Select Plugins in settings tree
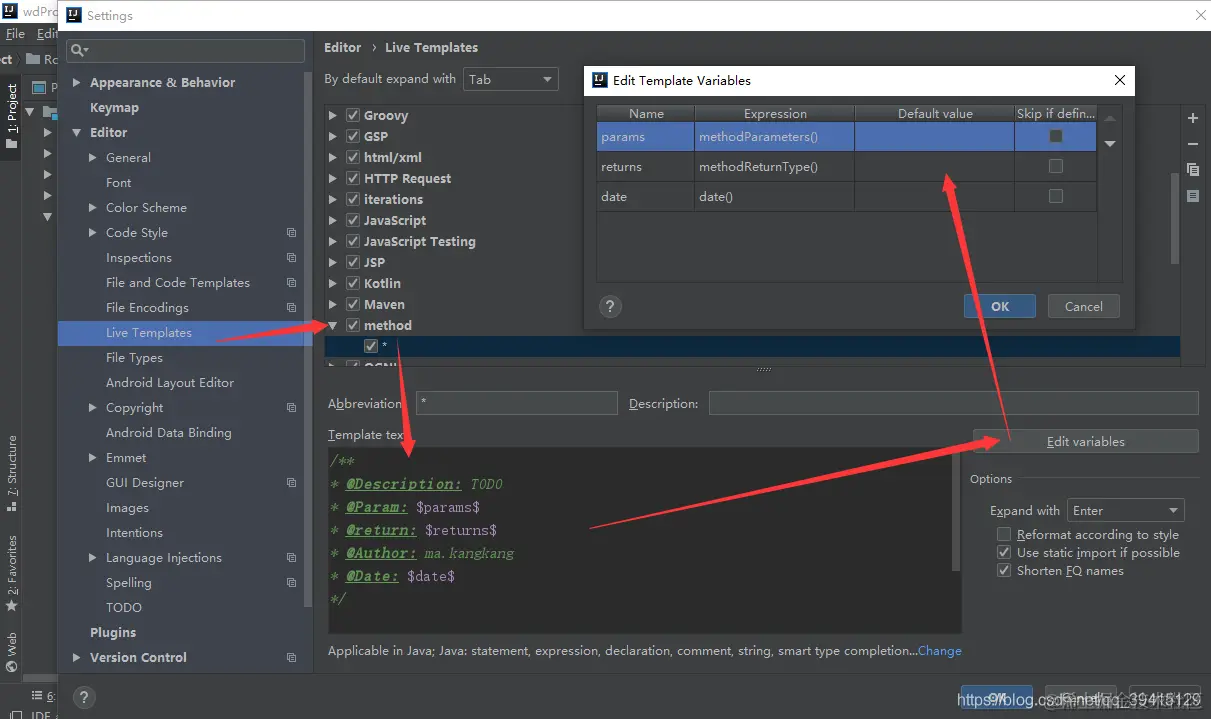This screenshot has width=1211, height=719. (x=113, y=633)
